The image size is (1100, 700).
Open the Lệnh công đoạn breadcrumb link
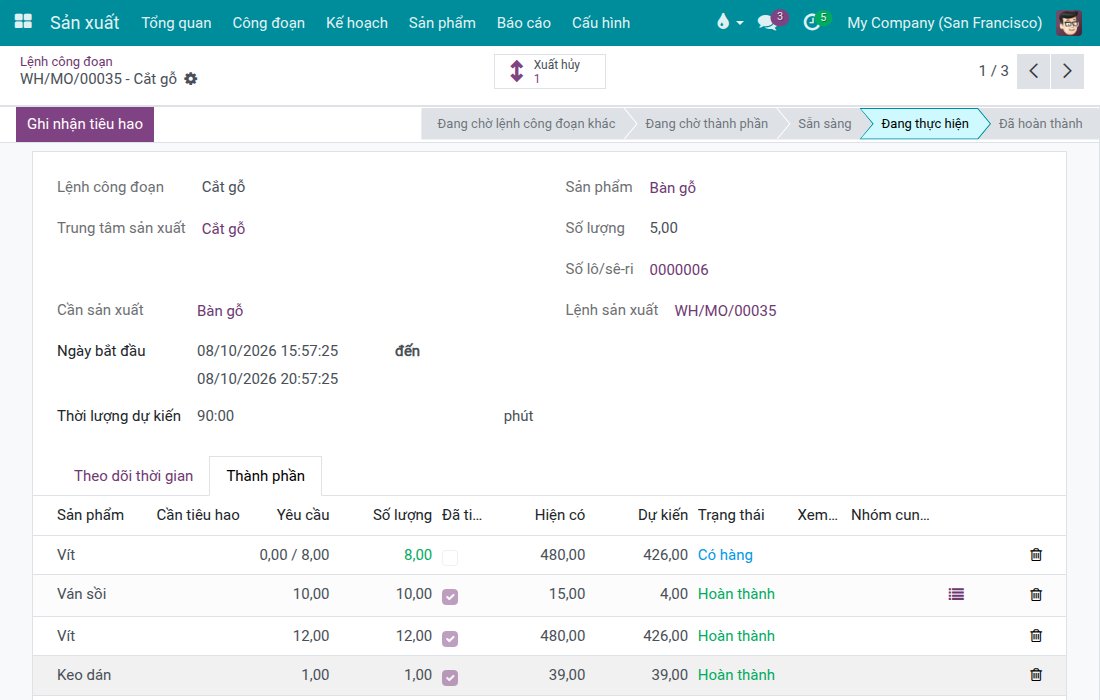66,62
